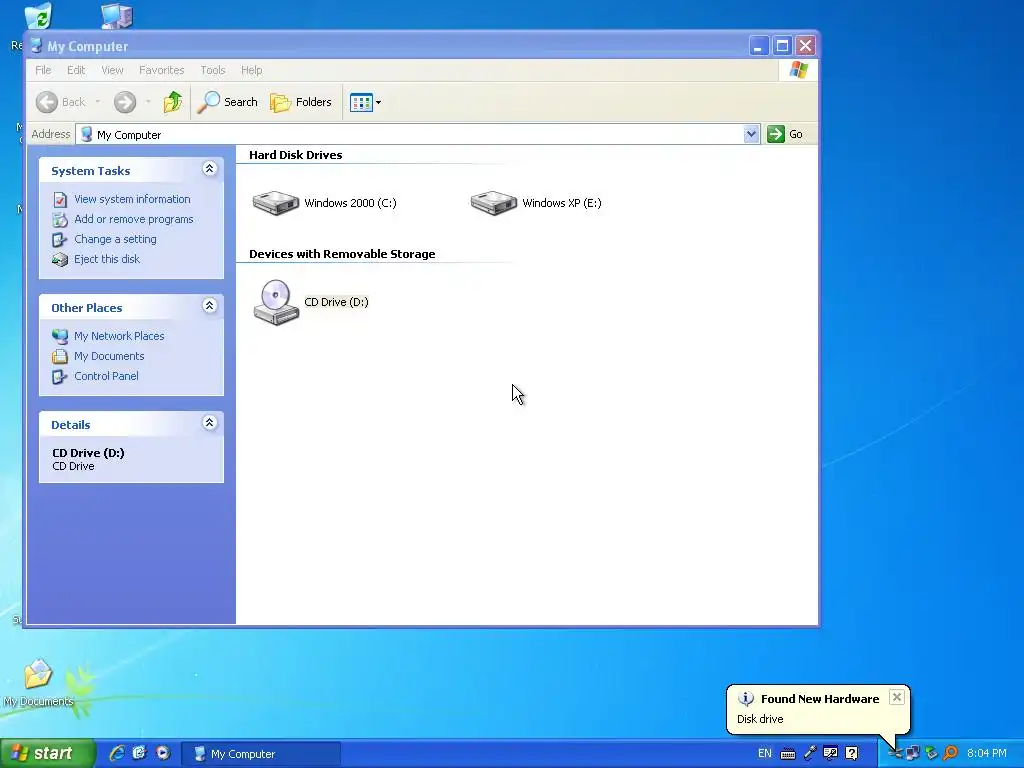Screen dimensions: 1024x768
Task: Open the Edit menu
Action: [76, 70]
